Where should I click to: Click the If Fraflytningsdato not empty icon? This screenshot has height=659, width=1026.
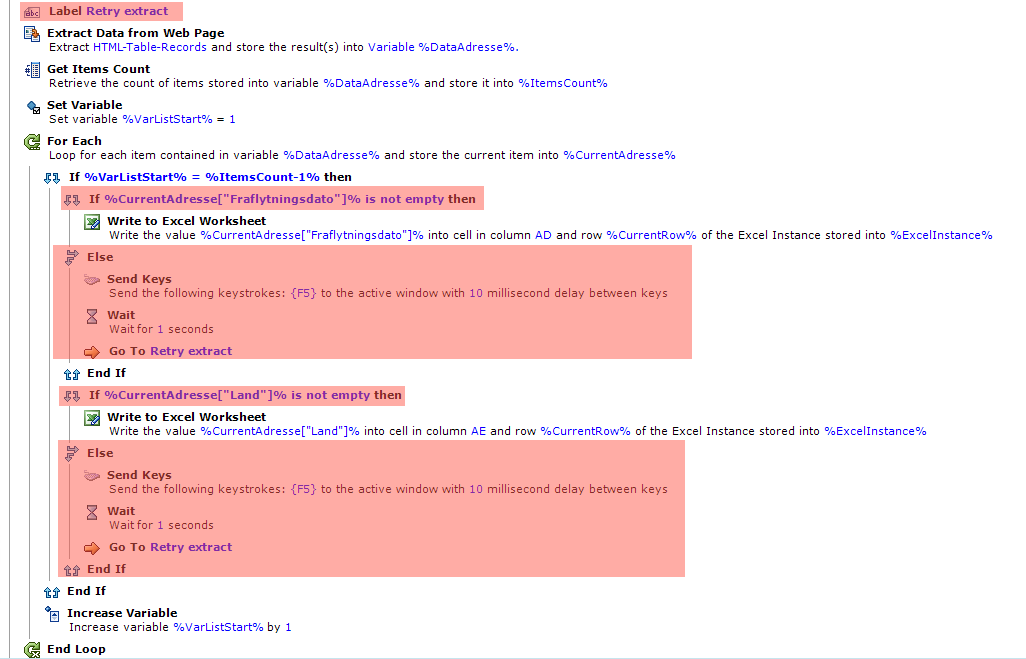point(72,200)
